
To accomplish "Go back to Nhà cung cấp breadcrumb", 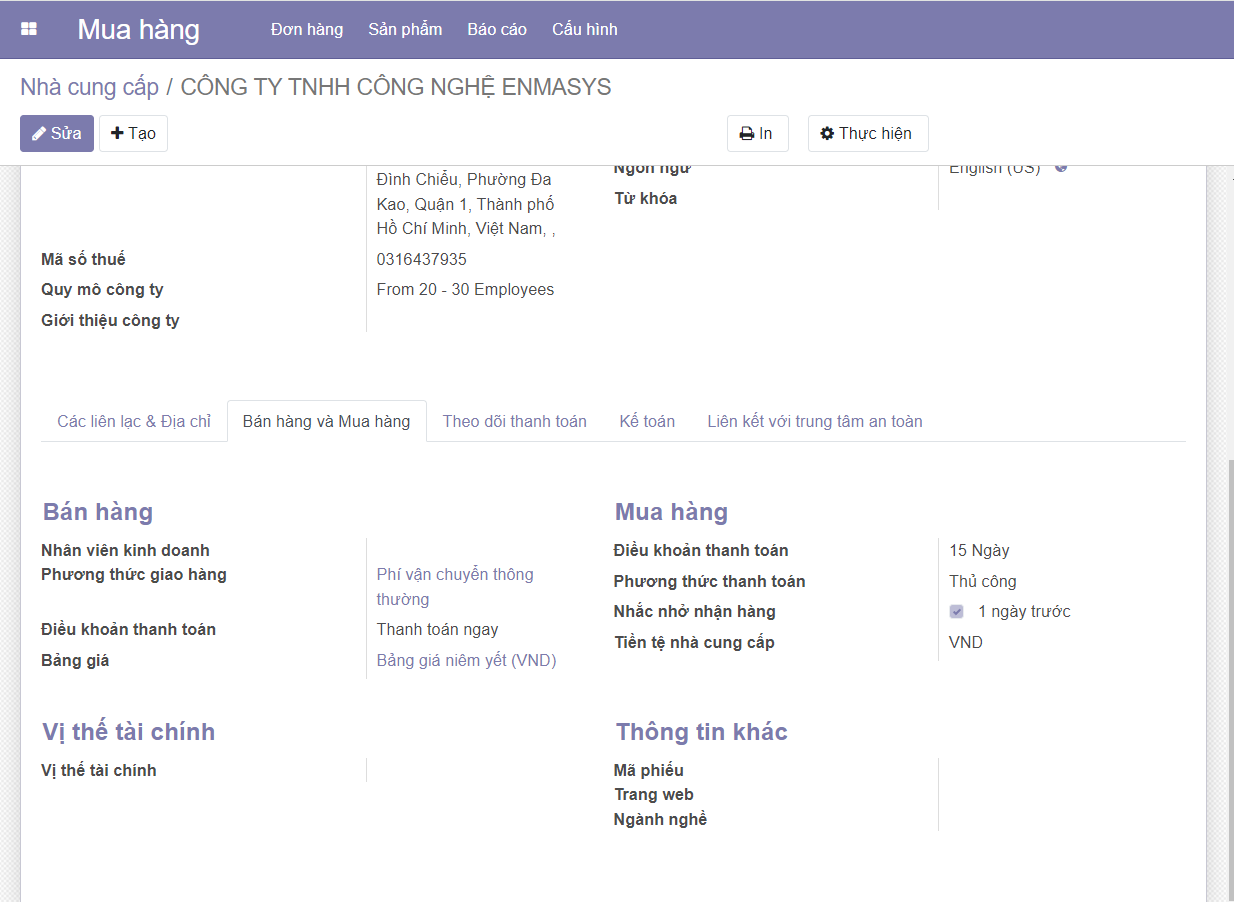I will (x=89, y=87).
